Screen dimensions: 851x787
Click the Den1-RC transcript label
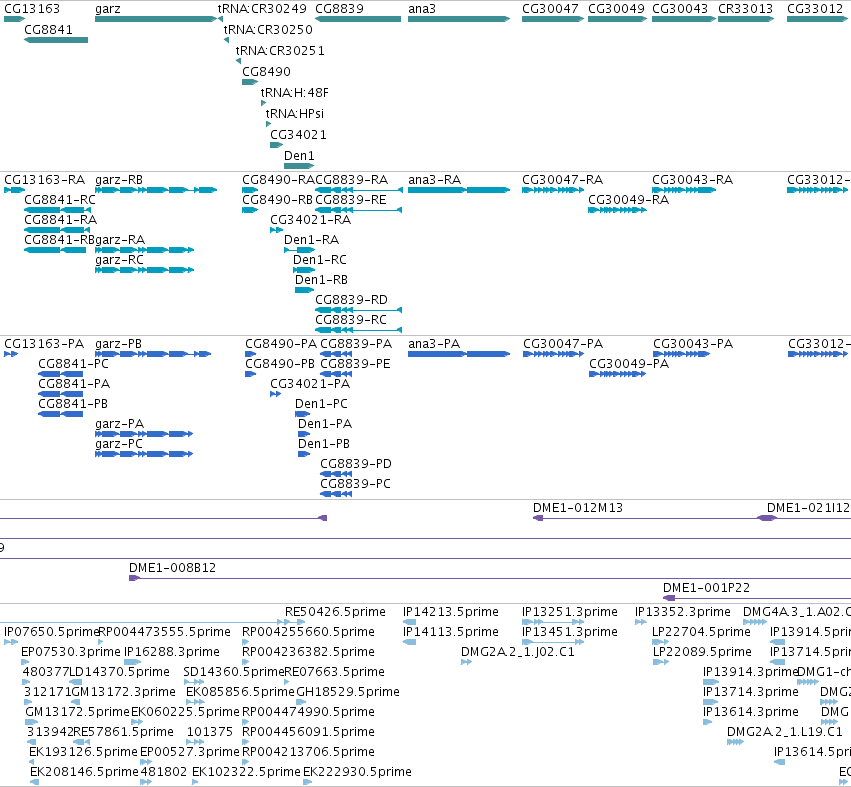320,260
